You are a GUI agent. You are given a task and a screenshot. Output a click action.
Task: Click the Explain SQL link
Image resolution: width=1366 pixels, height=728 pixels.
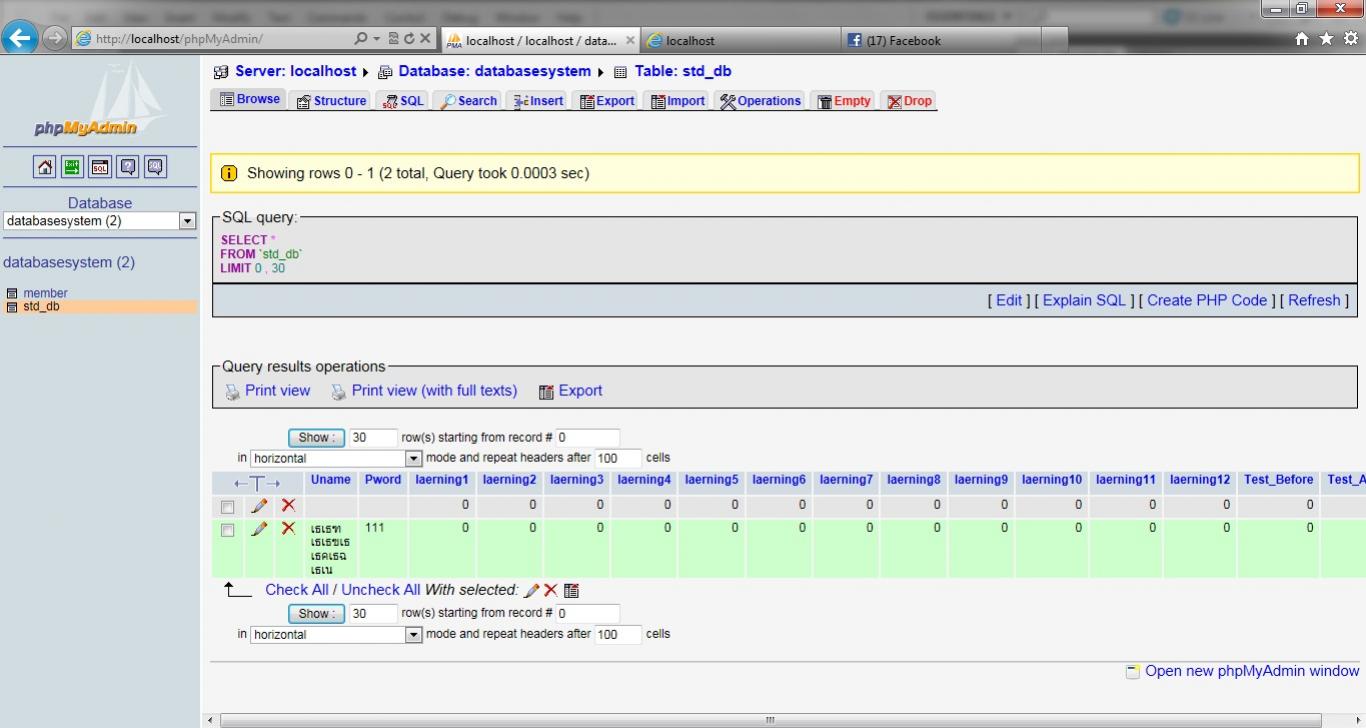click(1084, 300)
